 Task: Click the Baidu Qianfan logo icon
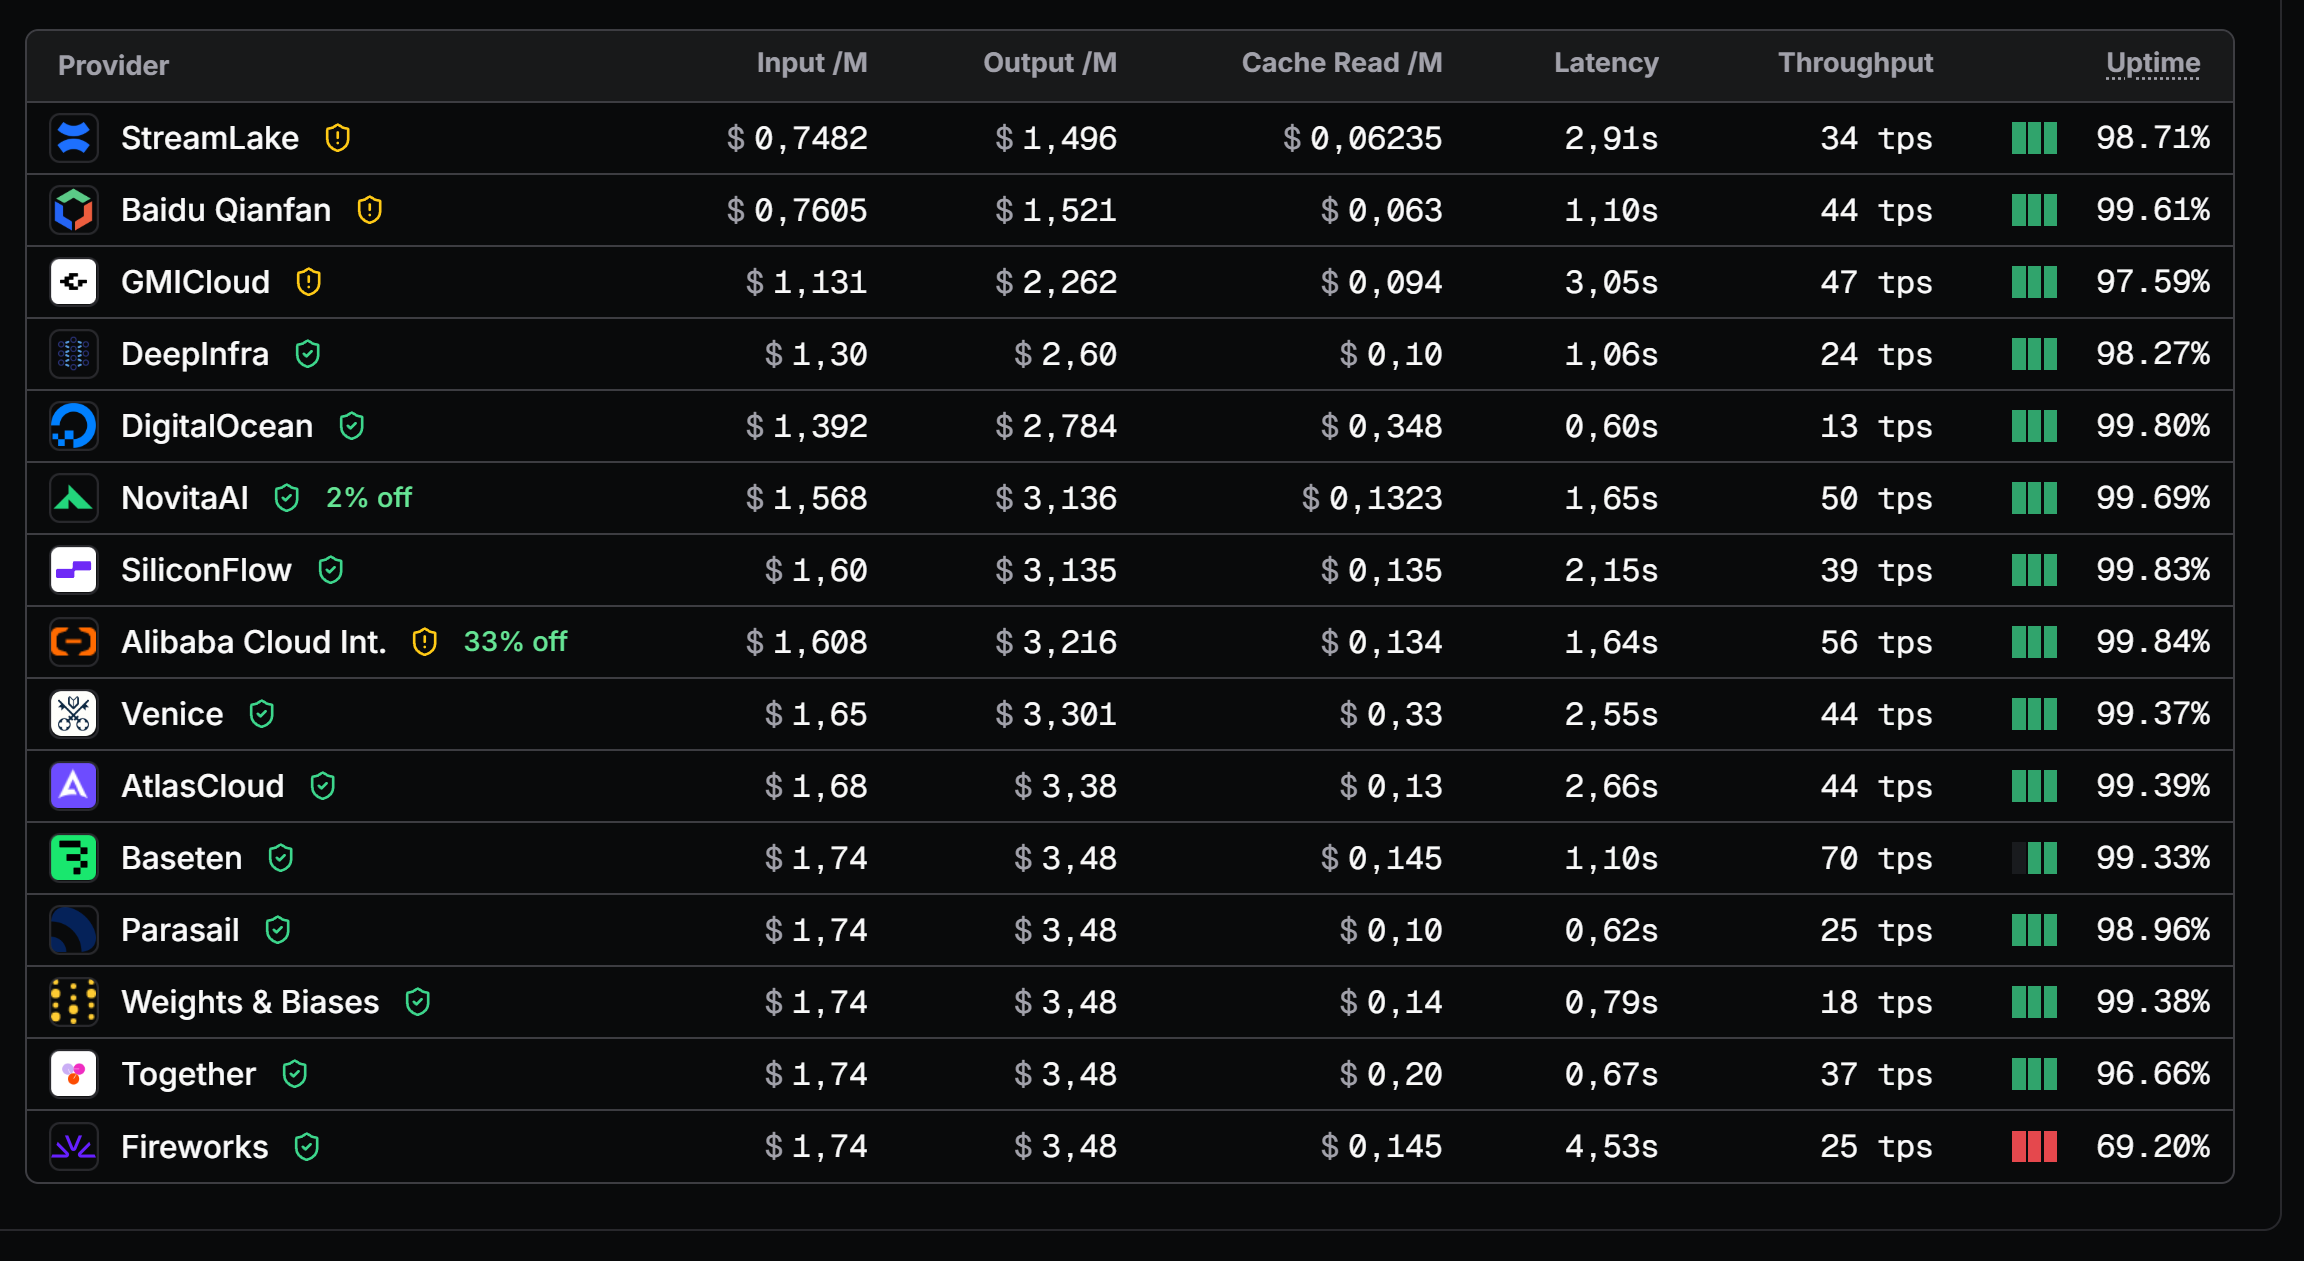tap(74, 210)
